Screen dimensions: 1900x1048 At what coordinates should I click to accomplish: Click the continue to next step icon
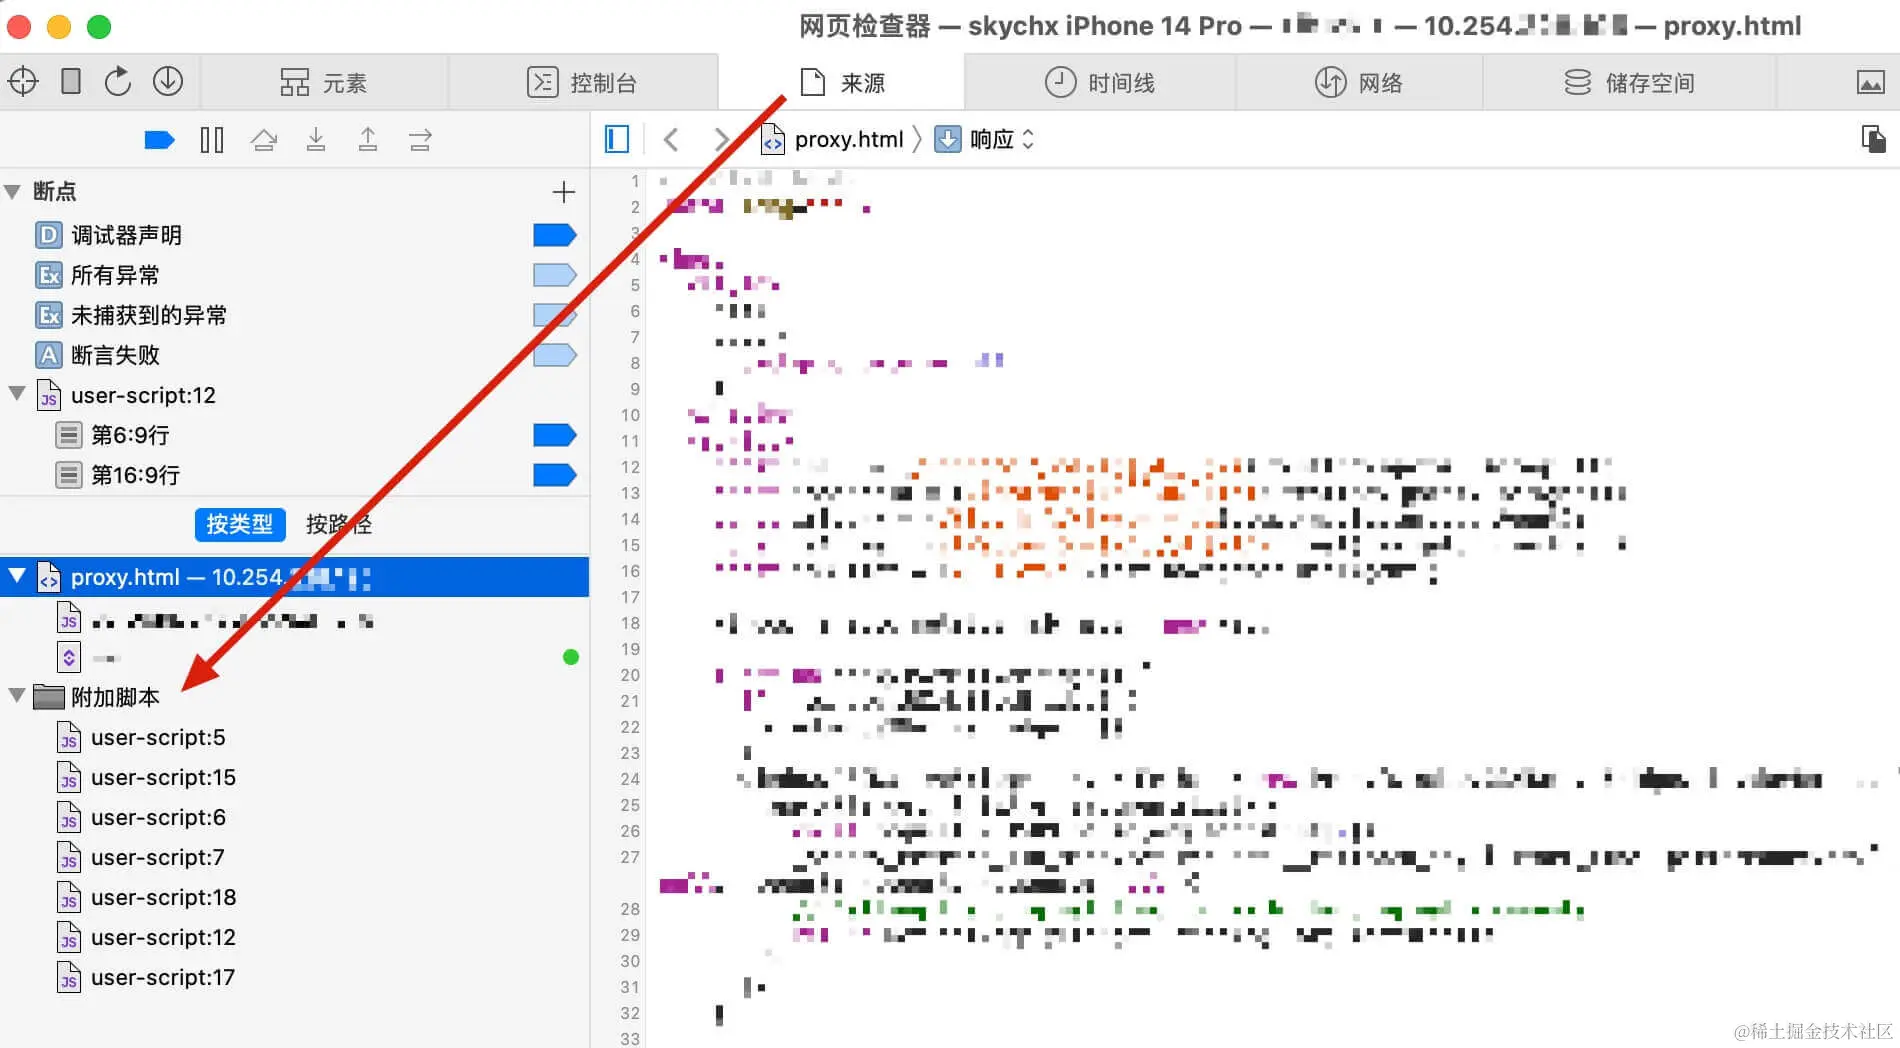(x=420, y=140)
